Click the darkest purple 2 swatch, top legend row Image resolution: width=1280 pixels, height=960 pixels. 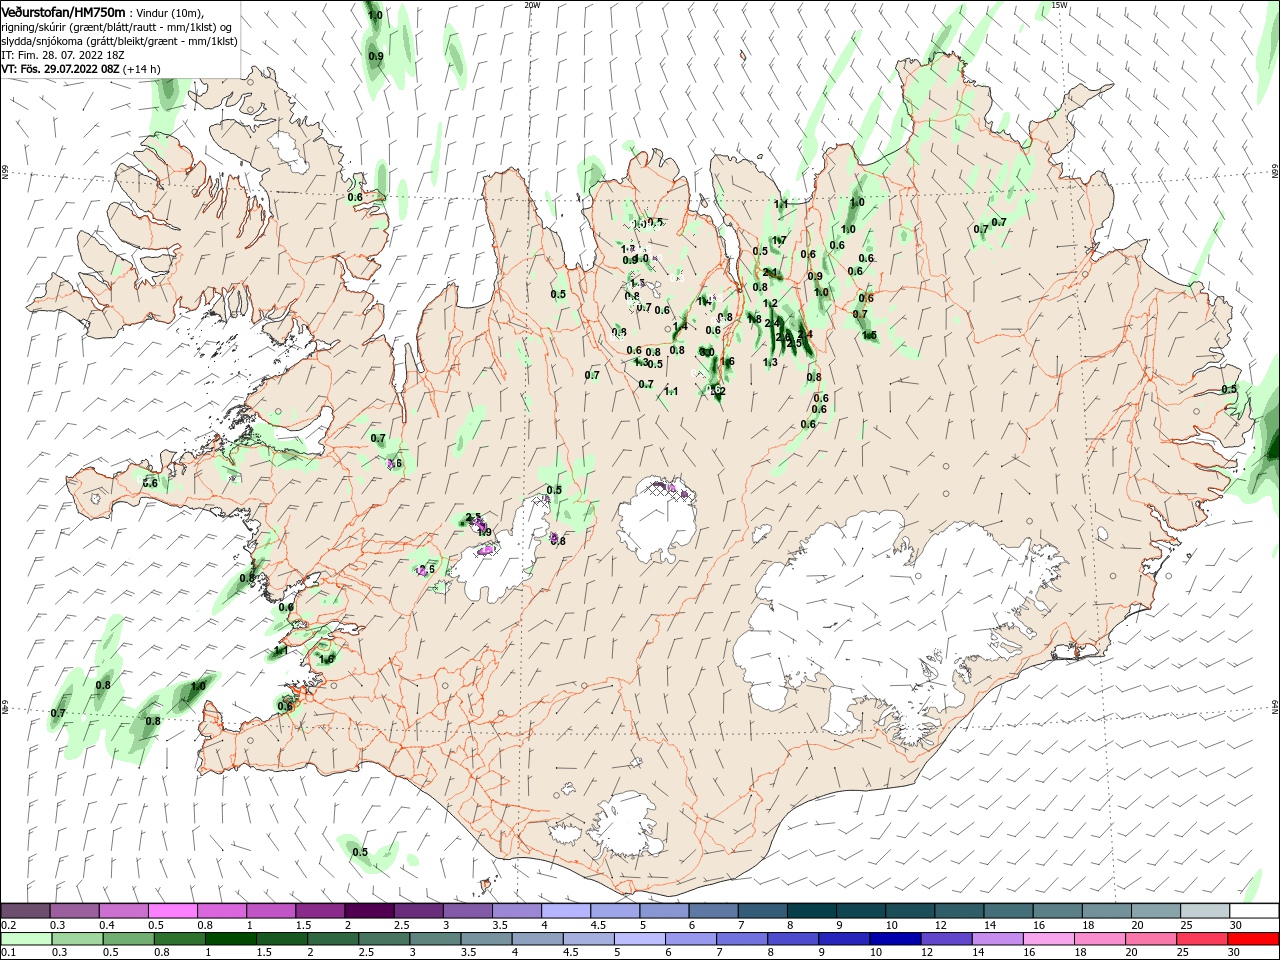click(368, 911)
